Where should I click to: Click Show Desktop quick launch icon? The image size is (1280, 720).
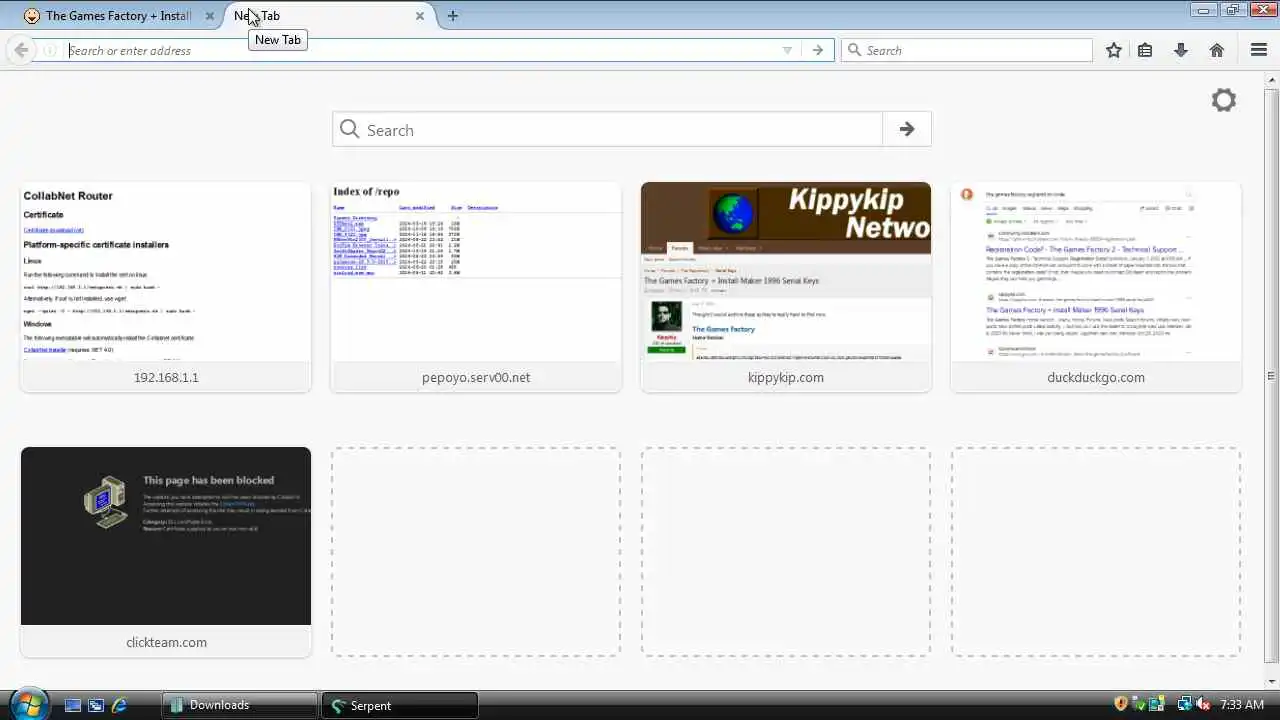coord(72,705)
